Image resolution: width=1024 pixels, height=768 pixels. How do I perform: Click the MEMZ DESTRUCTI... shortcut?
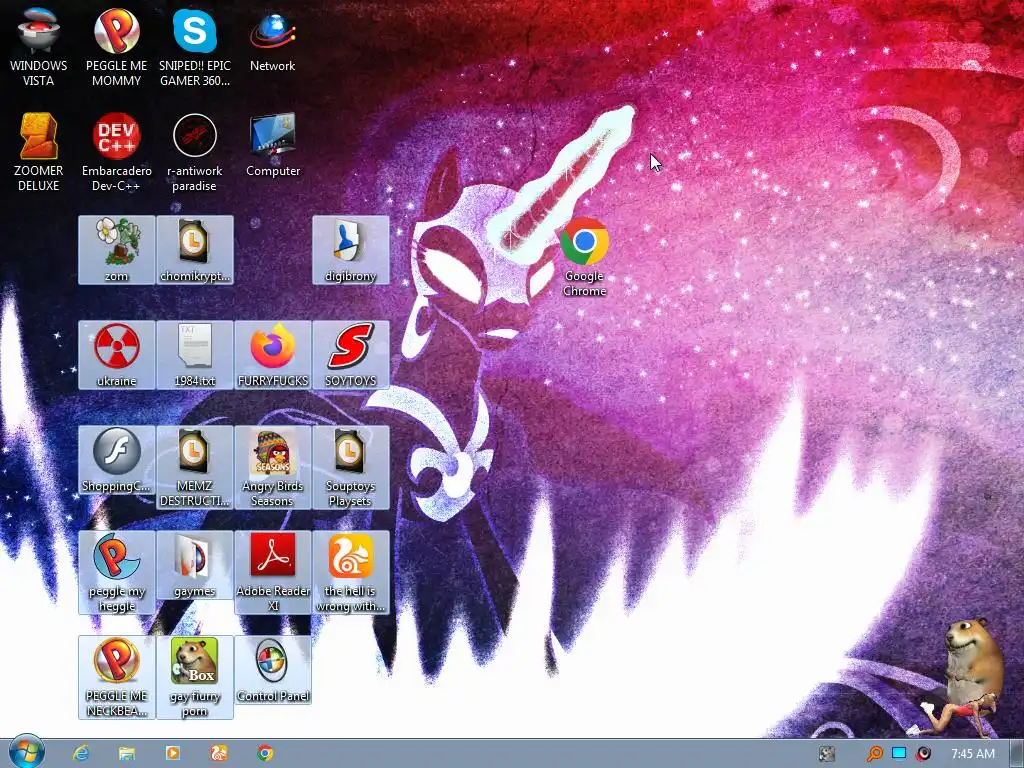point(195,468)
